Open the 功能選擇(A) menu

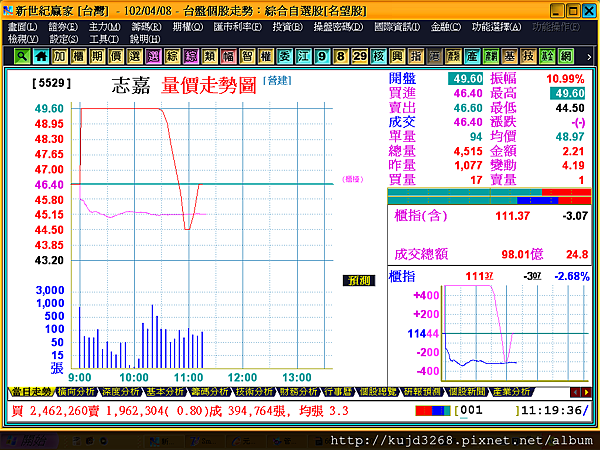(496, 27)
